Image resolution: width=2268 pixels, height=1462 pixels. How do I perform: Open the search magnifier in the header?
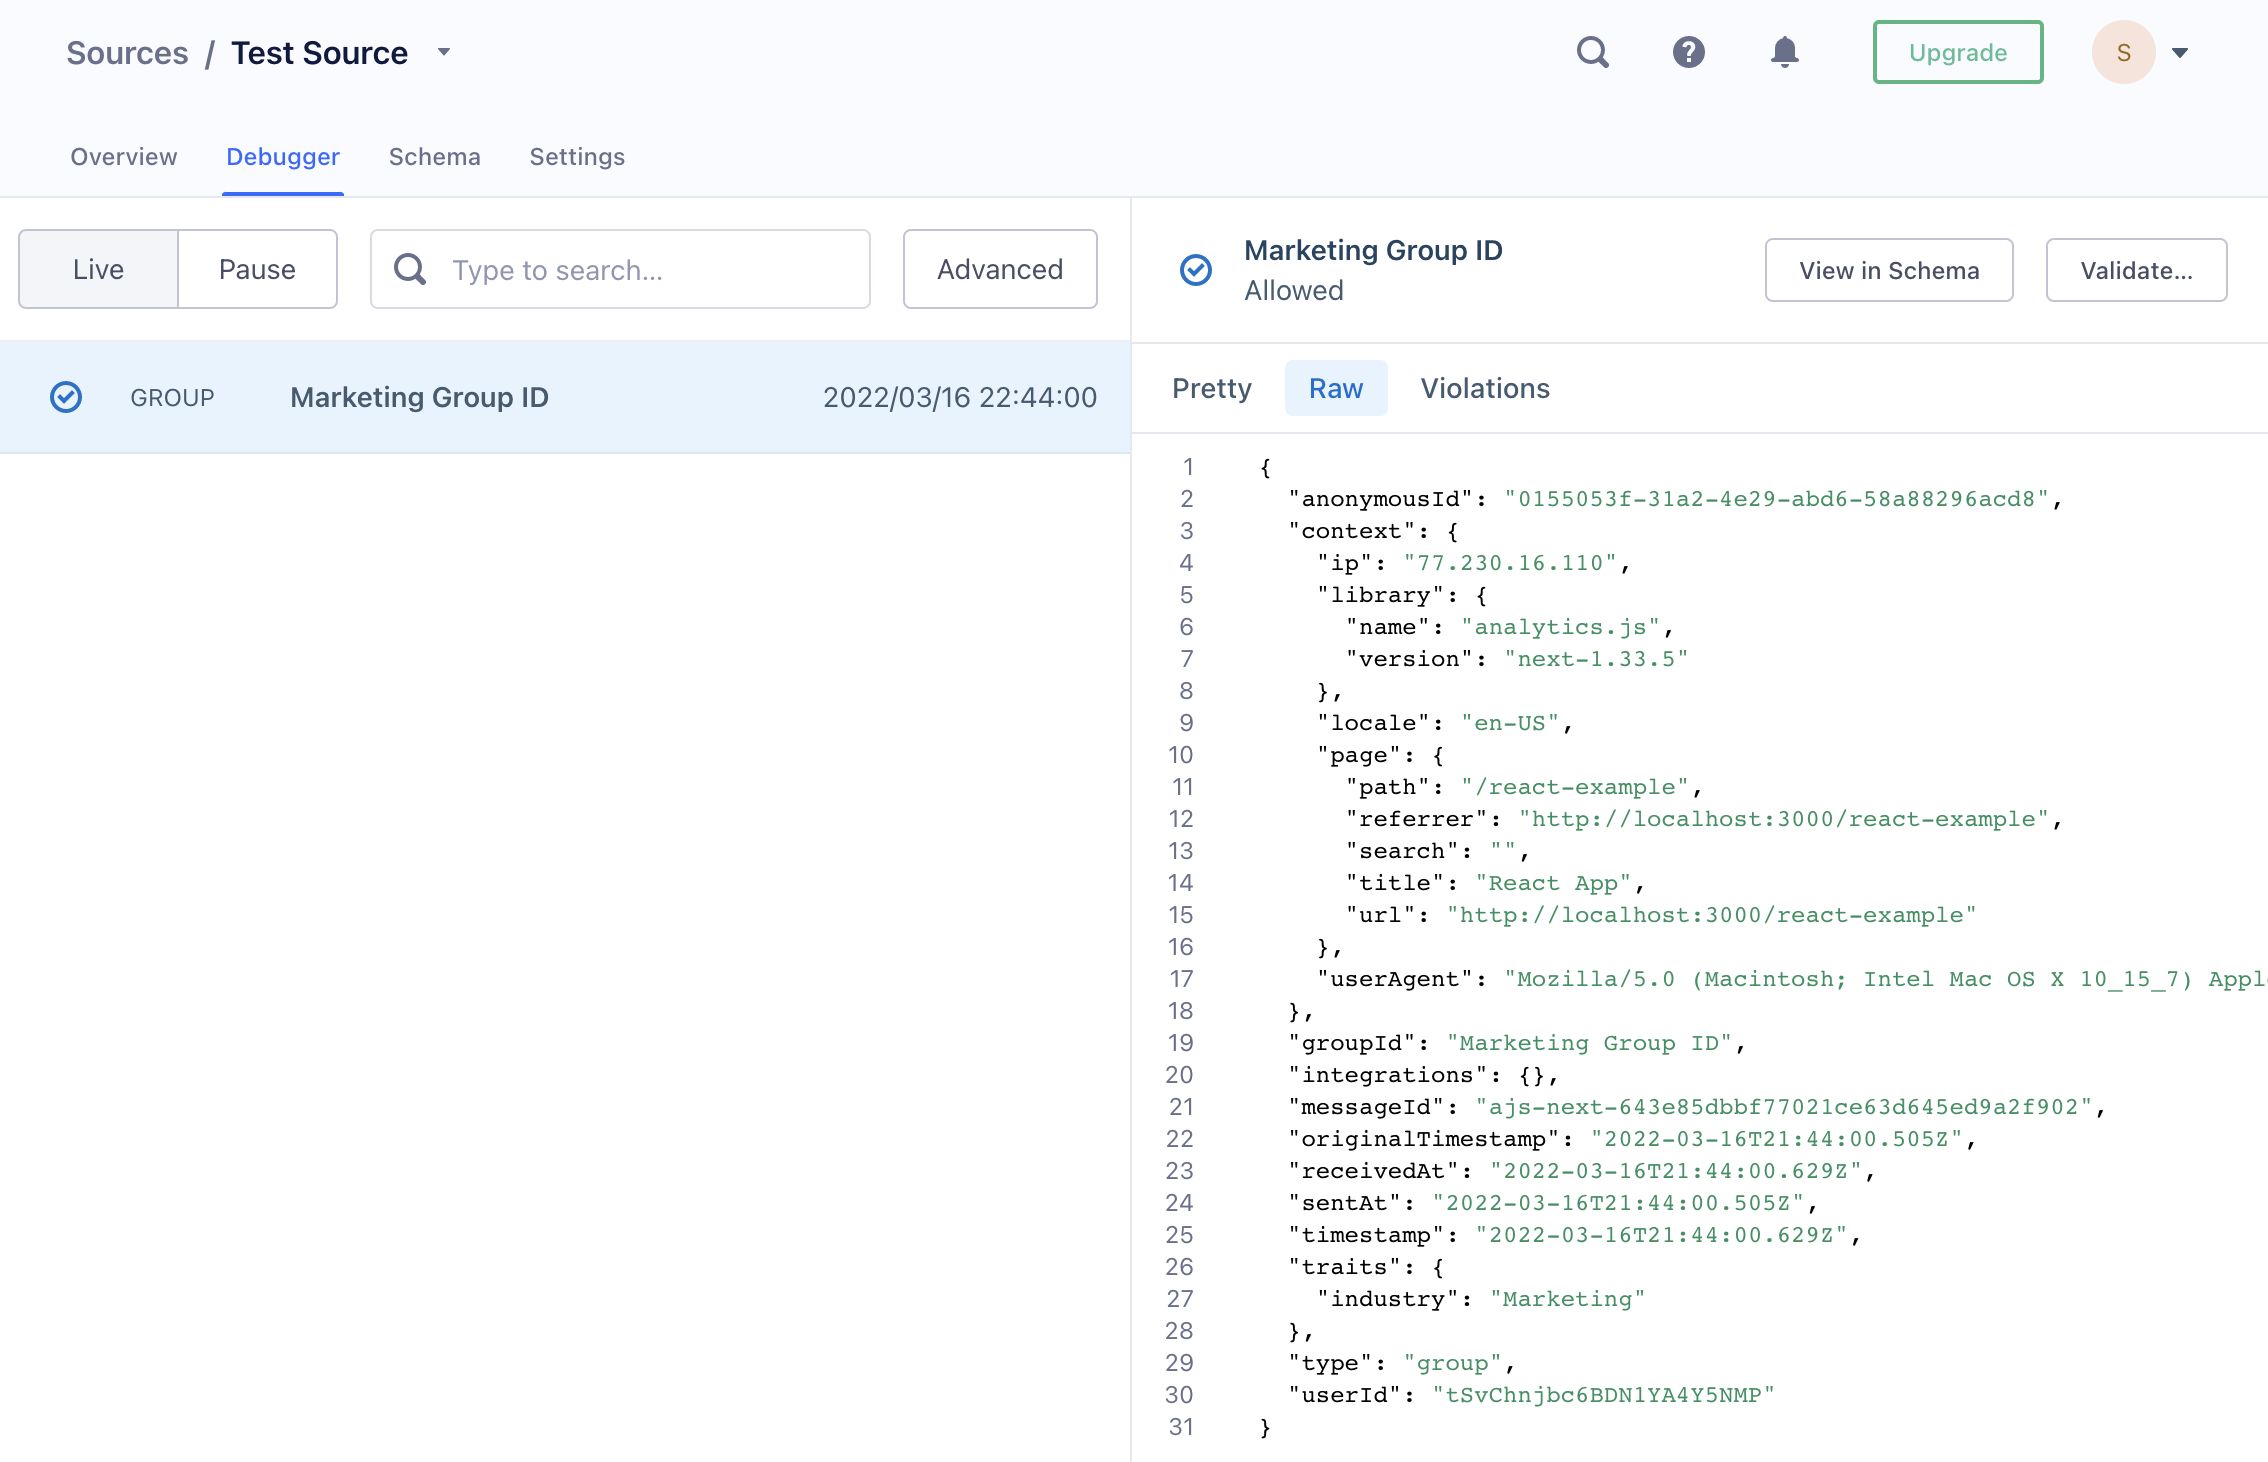tap(1593, 52)
